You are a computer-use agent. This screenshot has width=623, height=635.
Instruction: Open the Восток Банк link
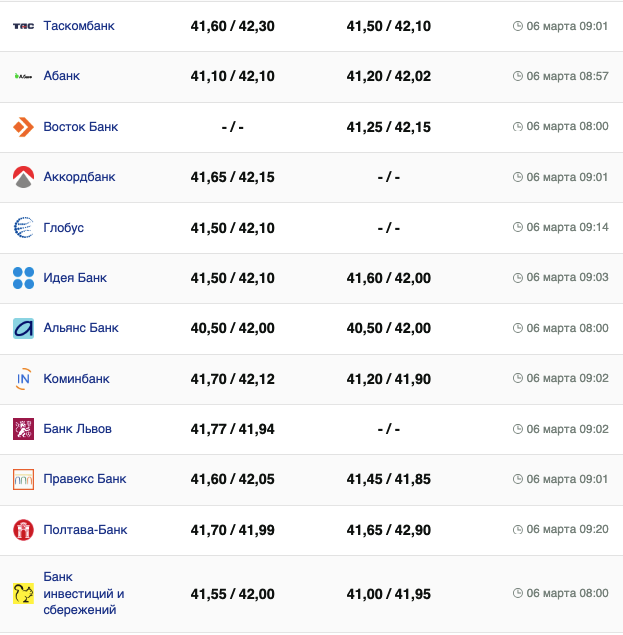[x=80, y=127]
